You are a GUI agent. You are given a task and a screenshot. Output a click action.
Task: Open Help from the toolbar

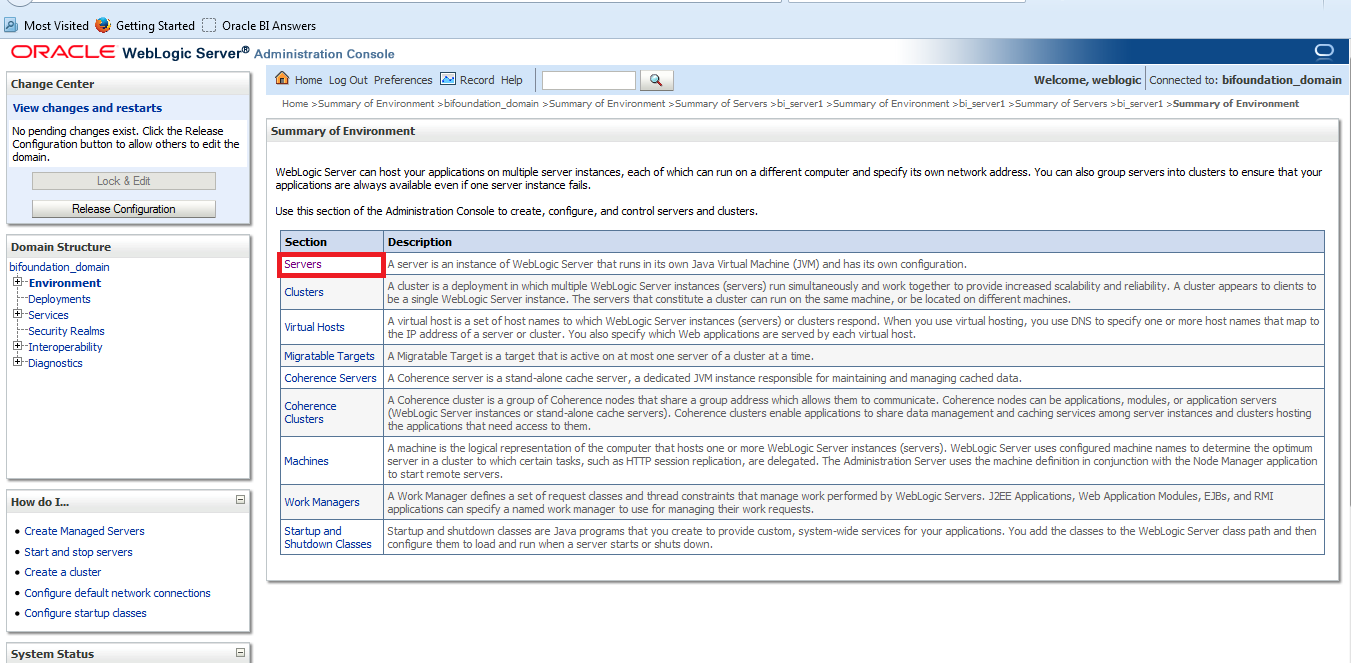pyautogui.click(x=512, y=80)
